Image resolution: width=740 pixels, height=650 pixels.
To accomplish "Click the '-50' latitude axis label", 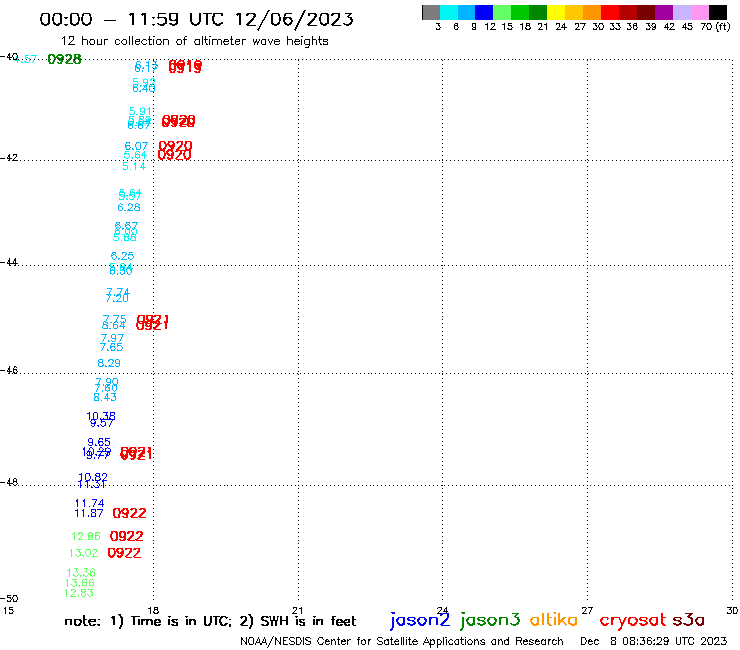I will tap(9, 599).
